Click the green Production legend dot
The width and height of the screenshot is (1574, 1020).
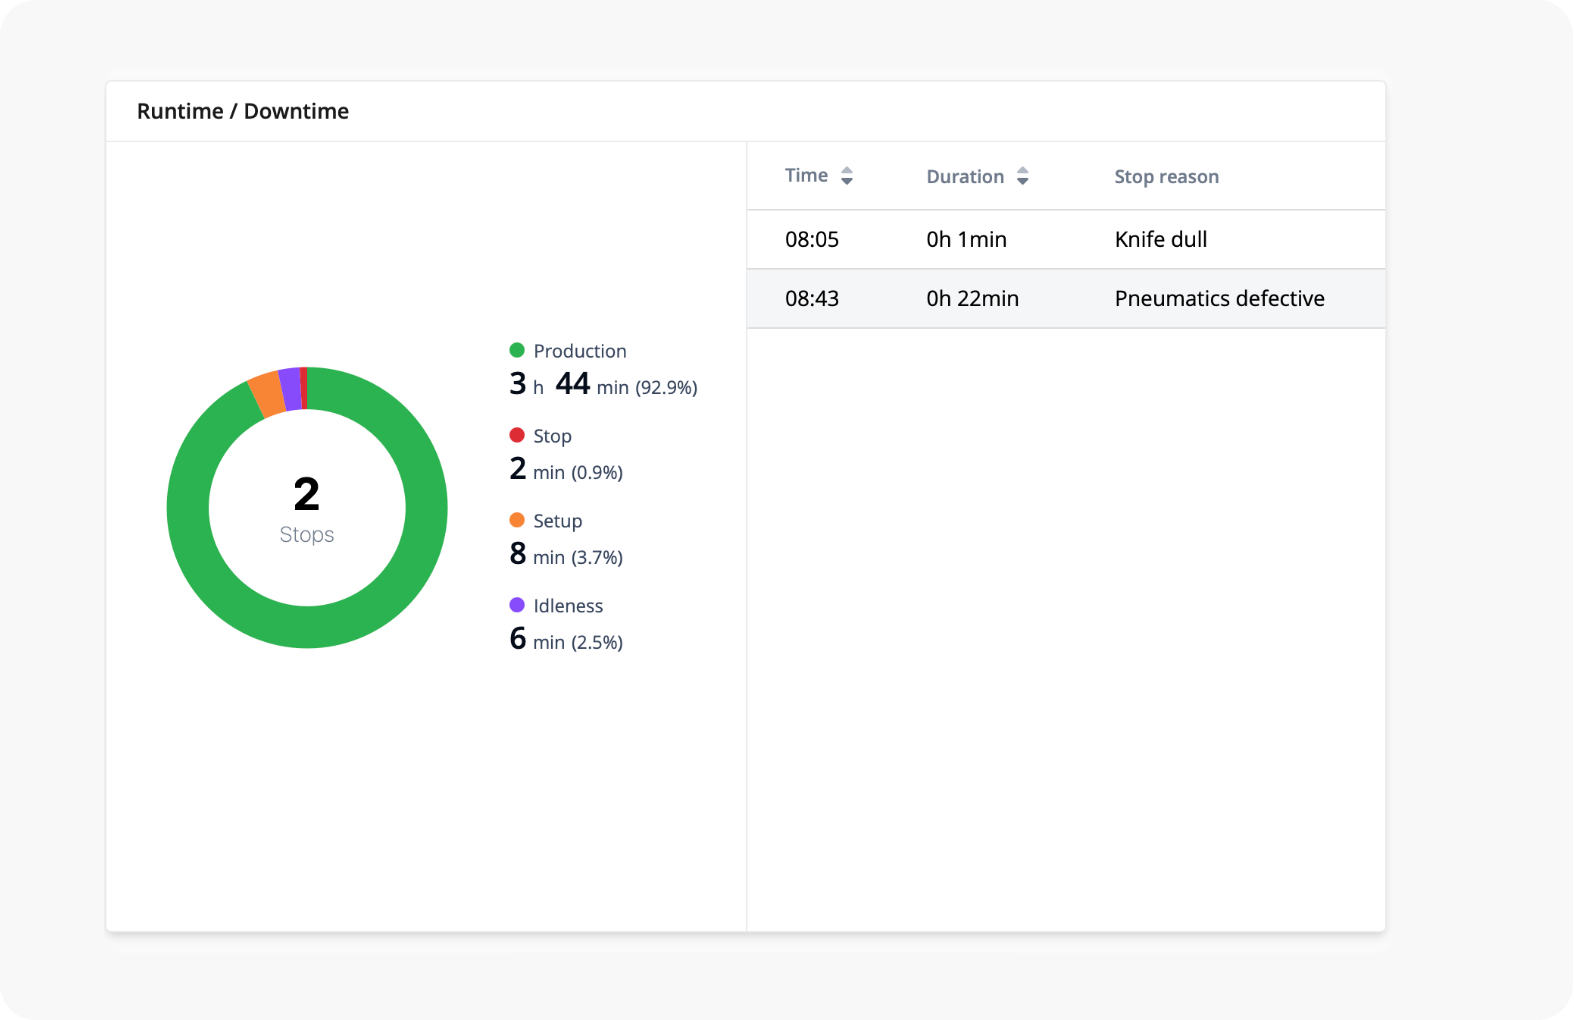(x=517, y=350)
